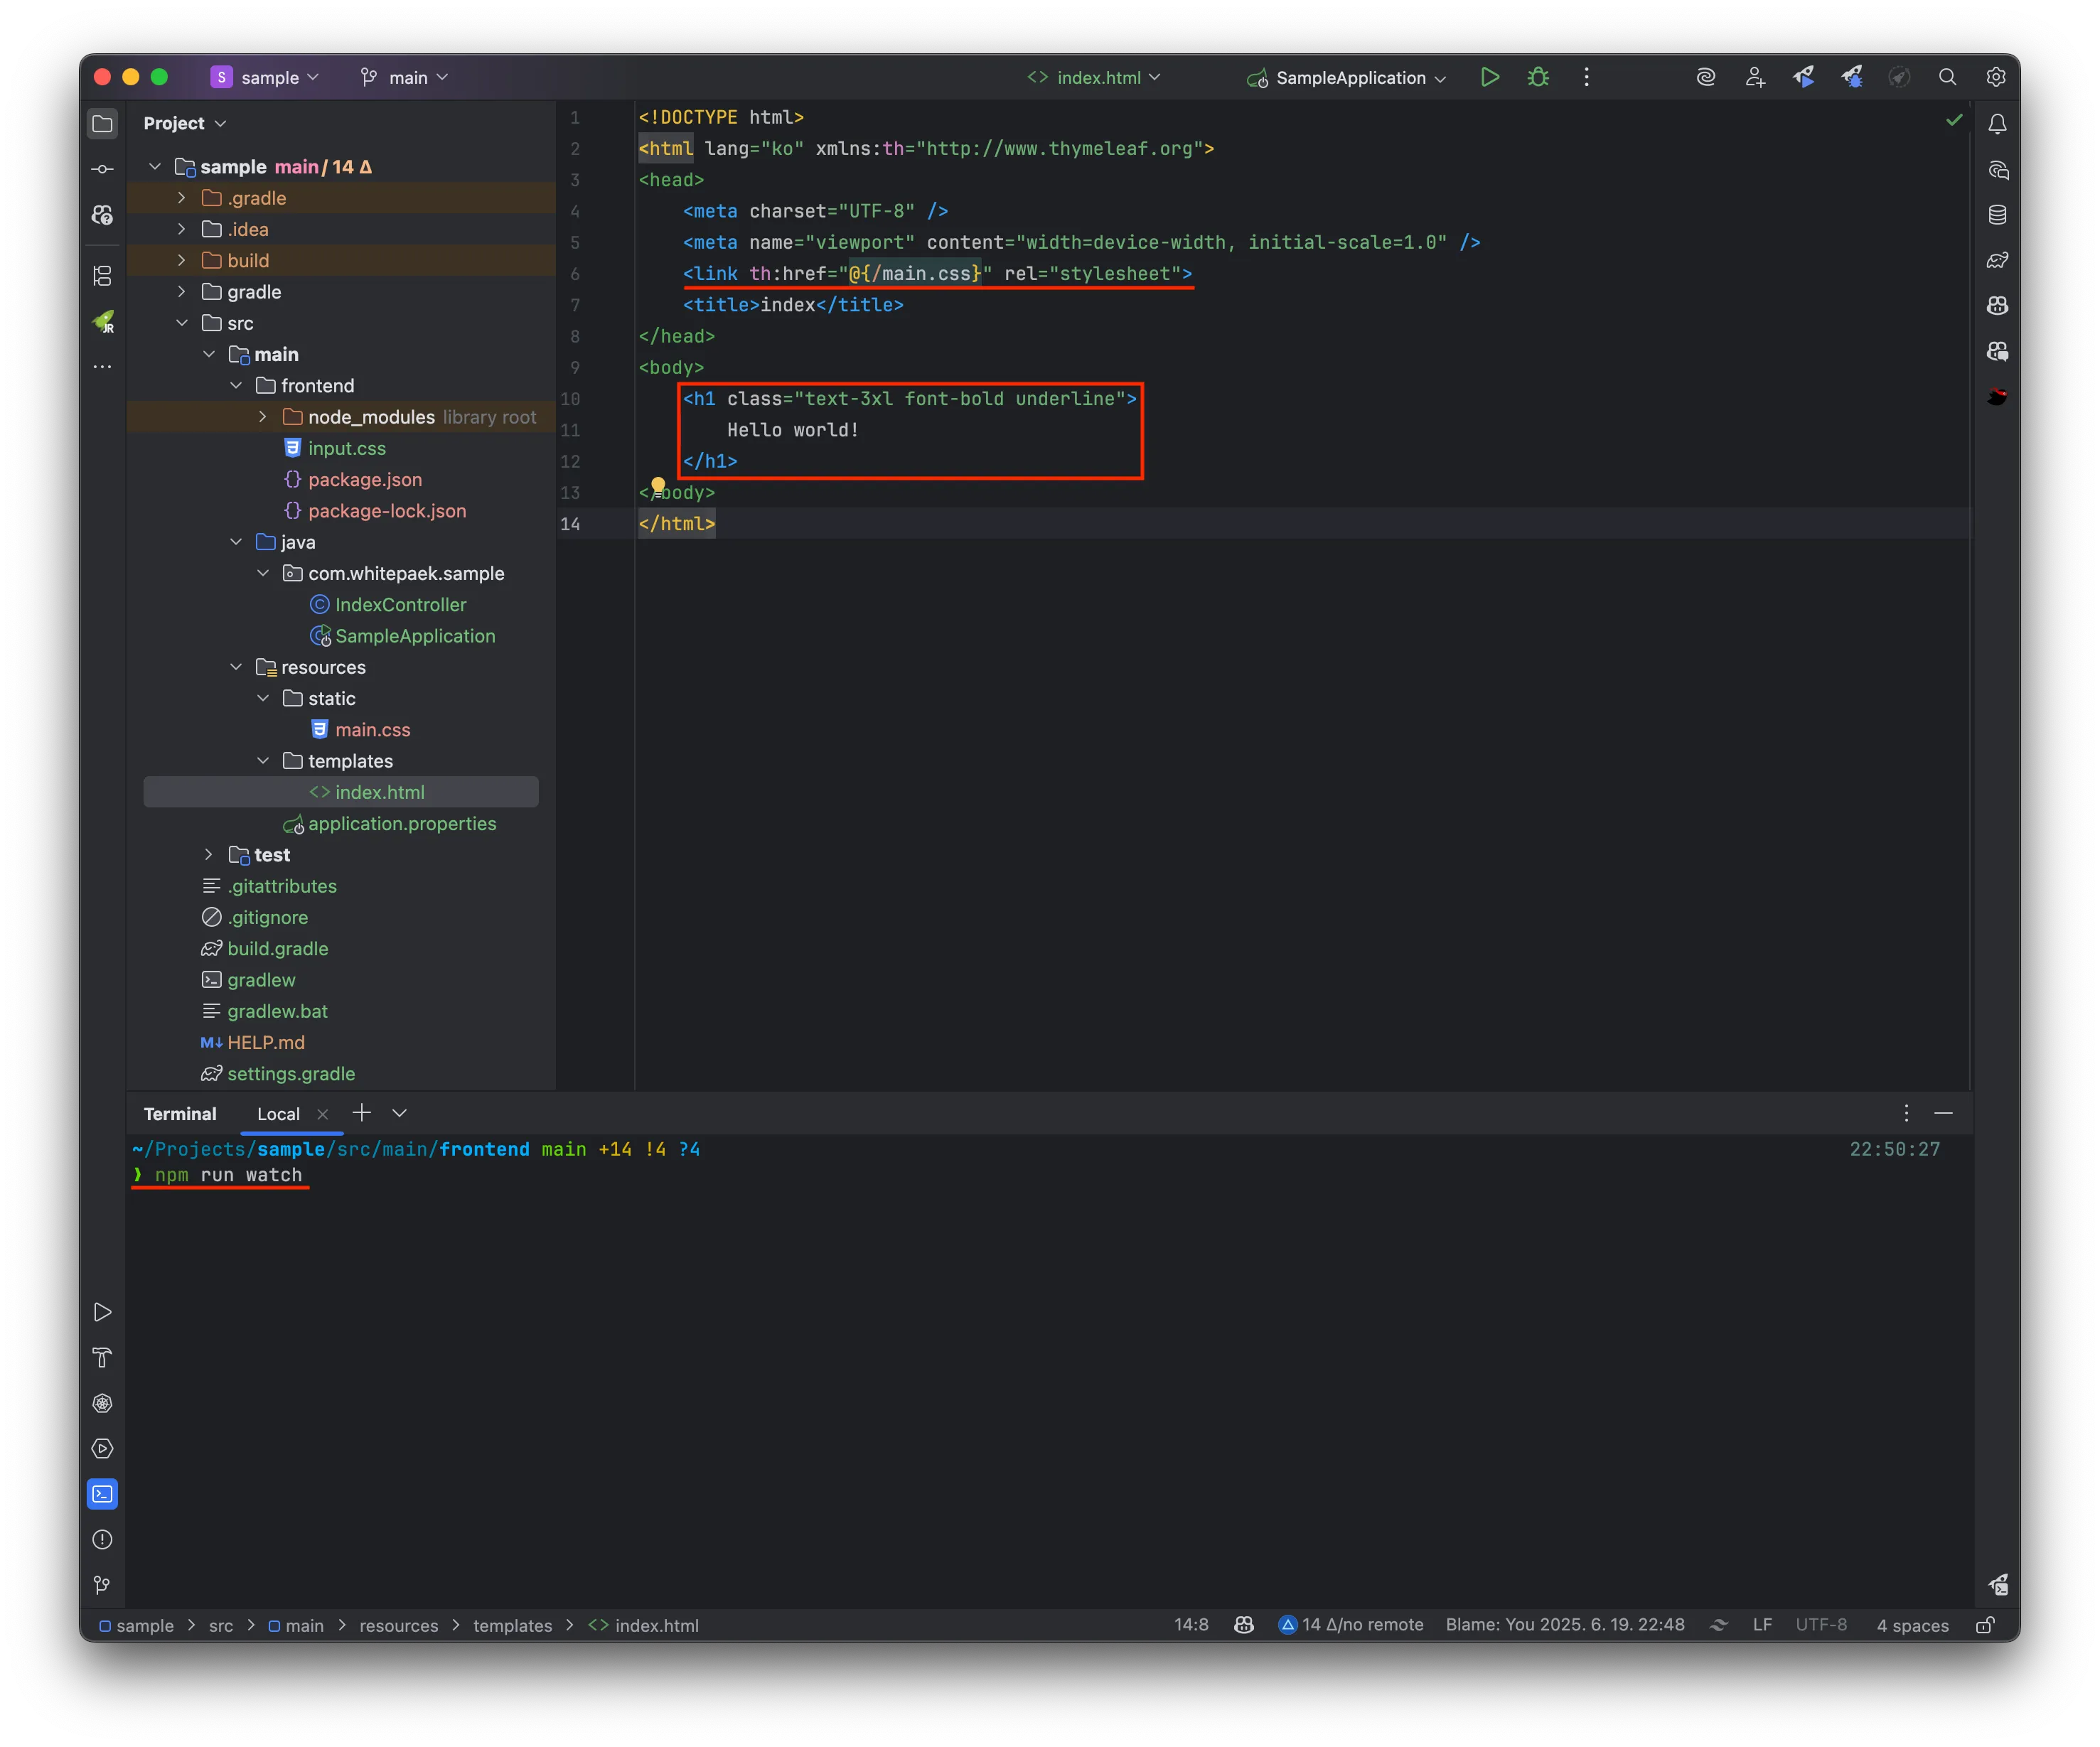Change the UTF-8 file encoding
Screen dimensions: 2100x1747
point(1821,1625)
